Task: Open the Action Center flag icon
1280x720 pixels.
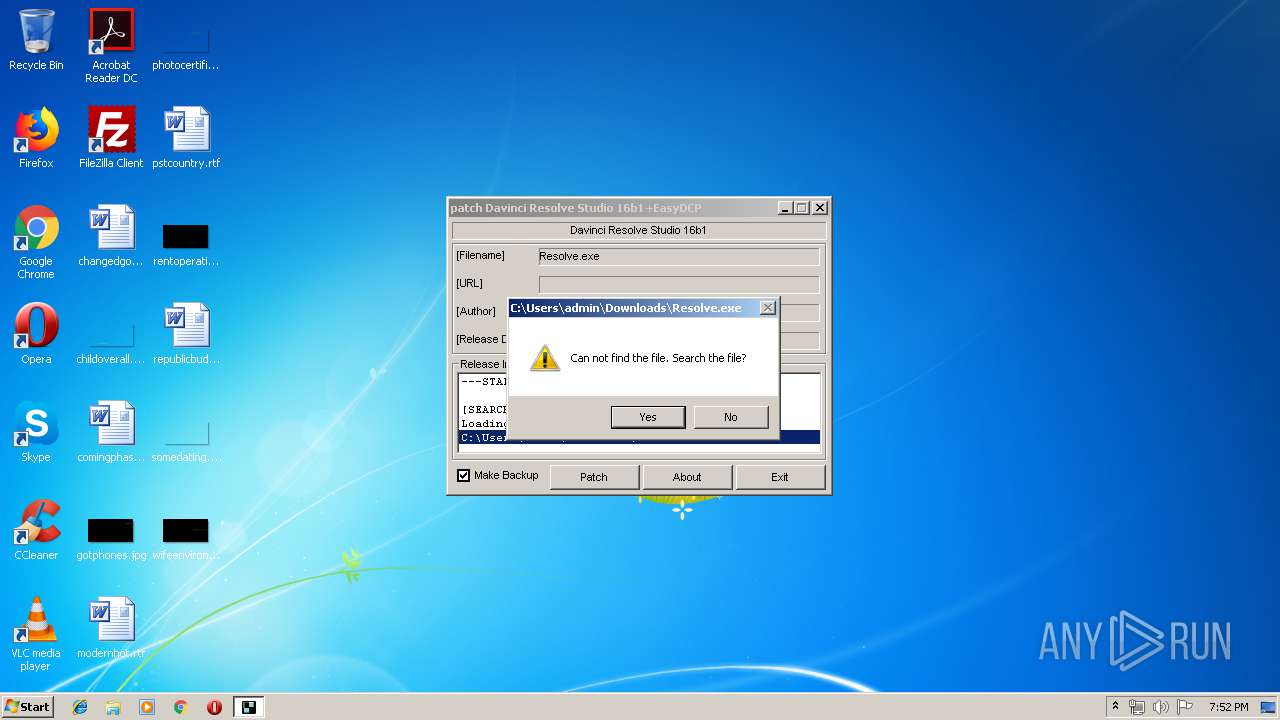Action: (x=1184, y=707)
